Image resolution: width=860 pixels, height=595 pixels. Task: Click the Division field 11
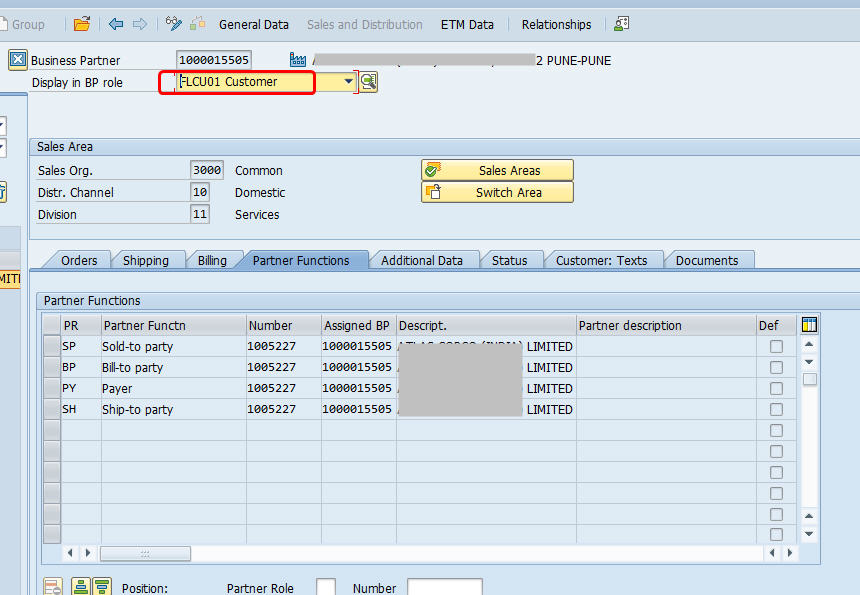200,214
